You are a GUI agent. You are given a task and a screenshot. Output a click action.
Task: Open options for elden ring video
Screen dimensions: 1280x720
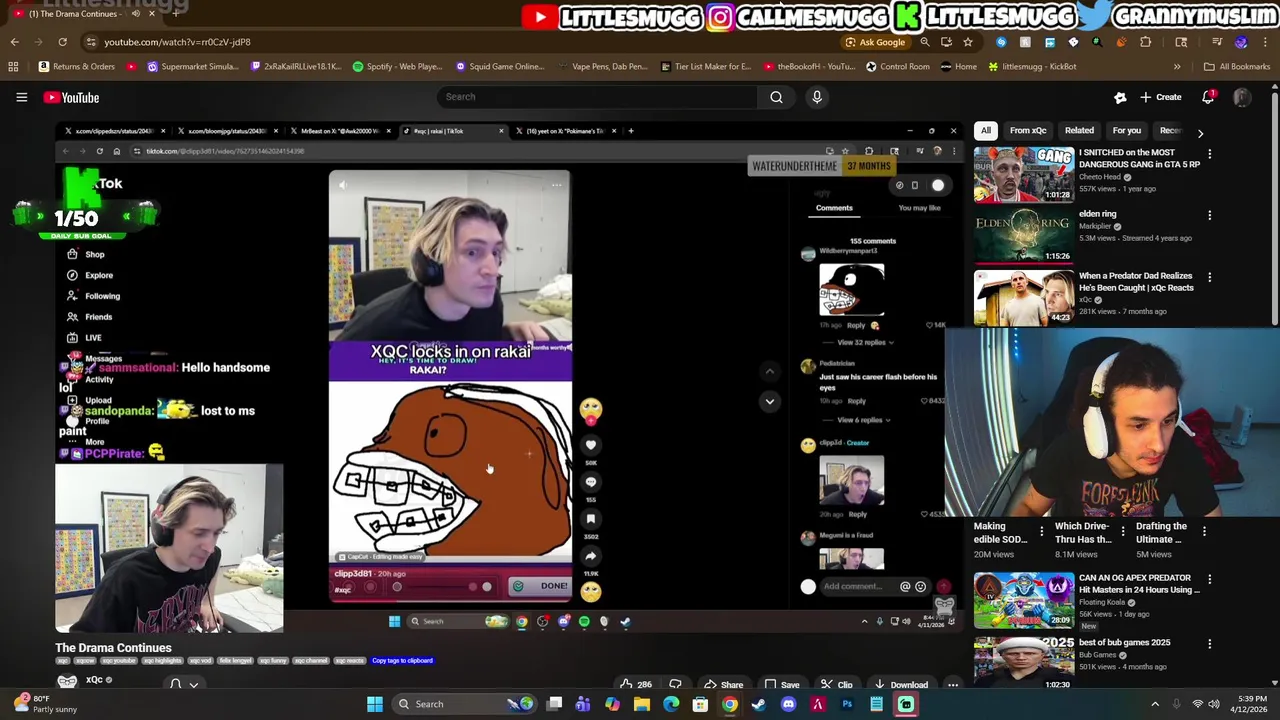(1209, 216)
